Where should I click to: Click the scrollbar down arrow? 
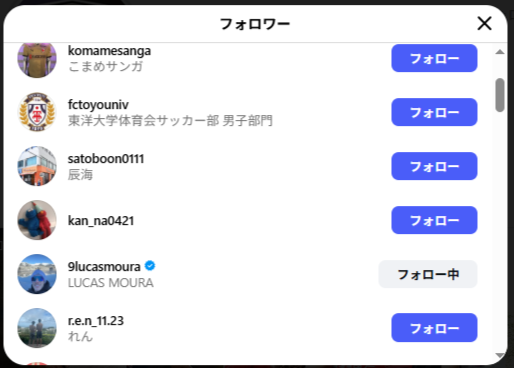(x=500, y=355)
